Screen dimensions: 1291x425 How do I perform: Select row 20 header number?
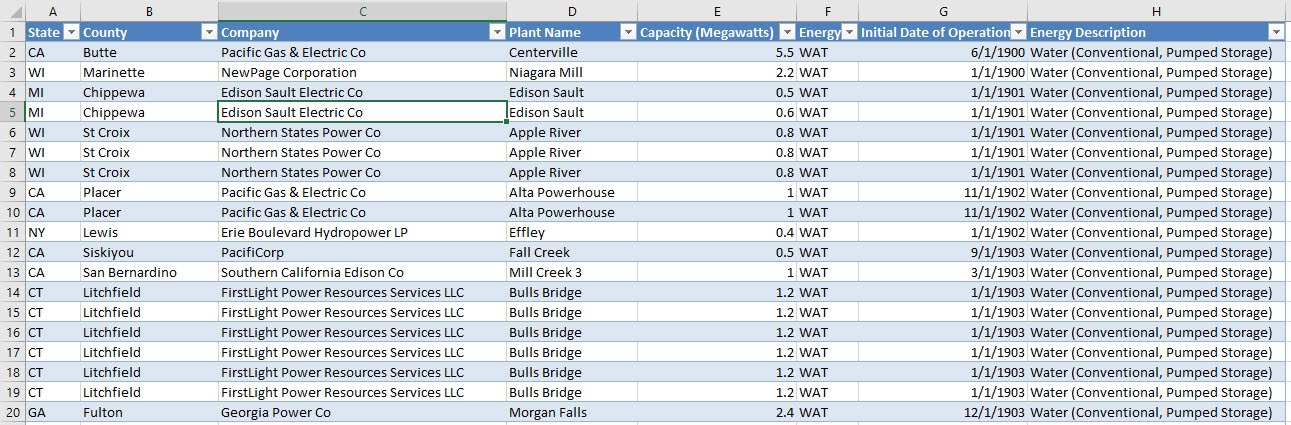point(12,412)
